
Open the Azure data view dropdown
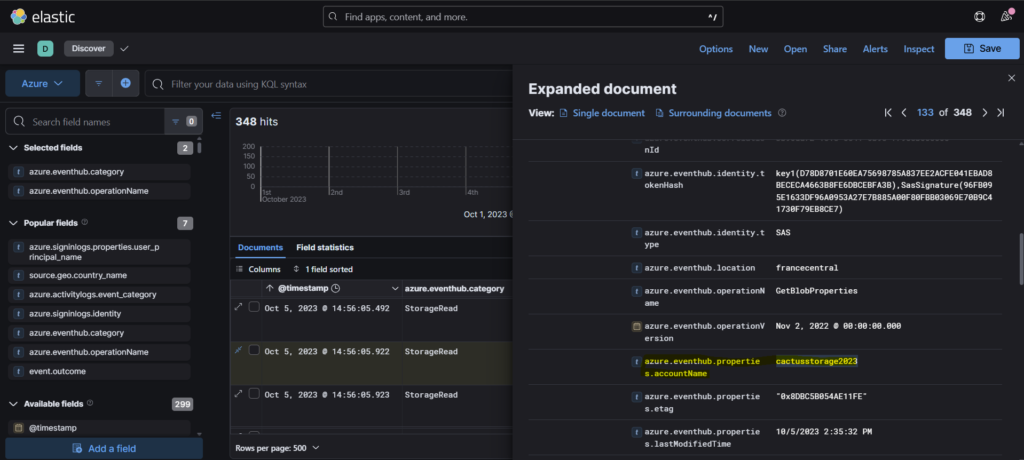43,84
